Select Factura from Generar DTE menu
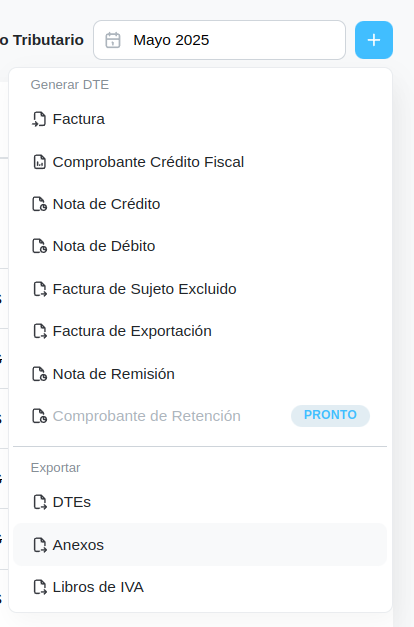 pyautogui.click(x=200, y=119)
